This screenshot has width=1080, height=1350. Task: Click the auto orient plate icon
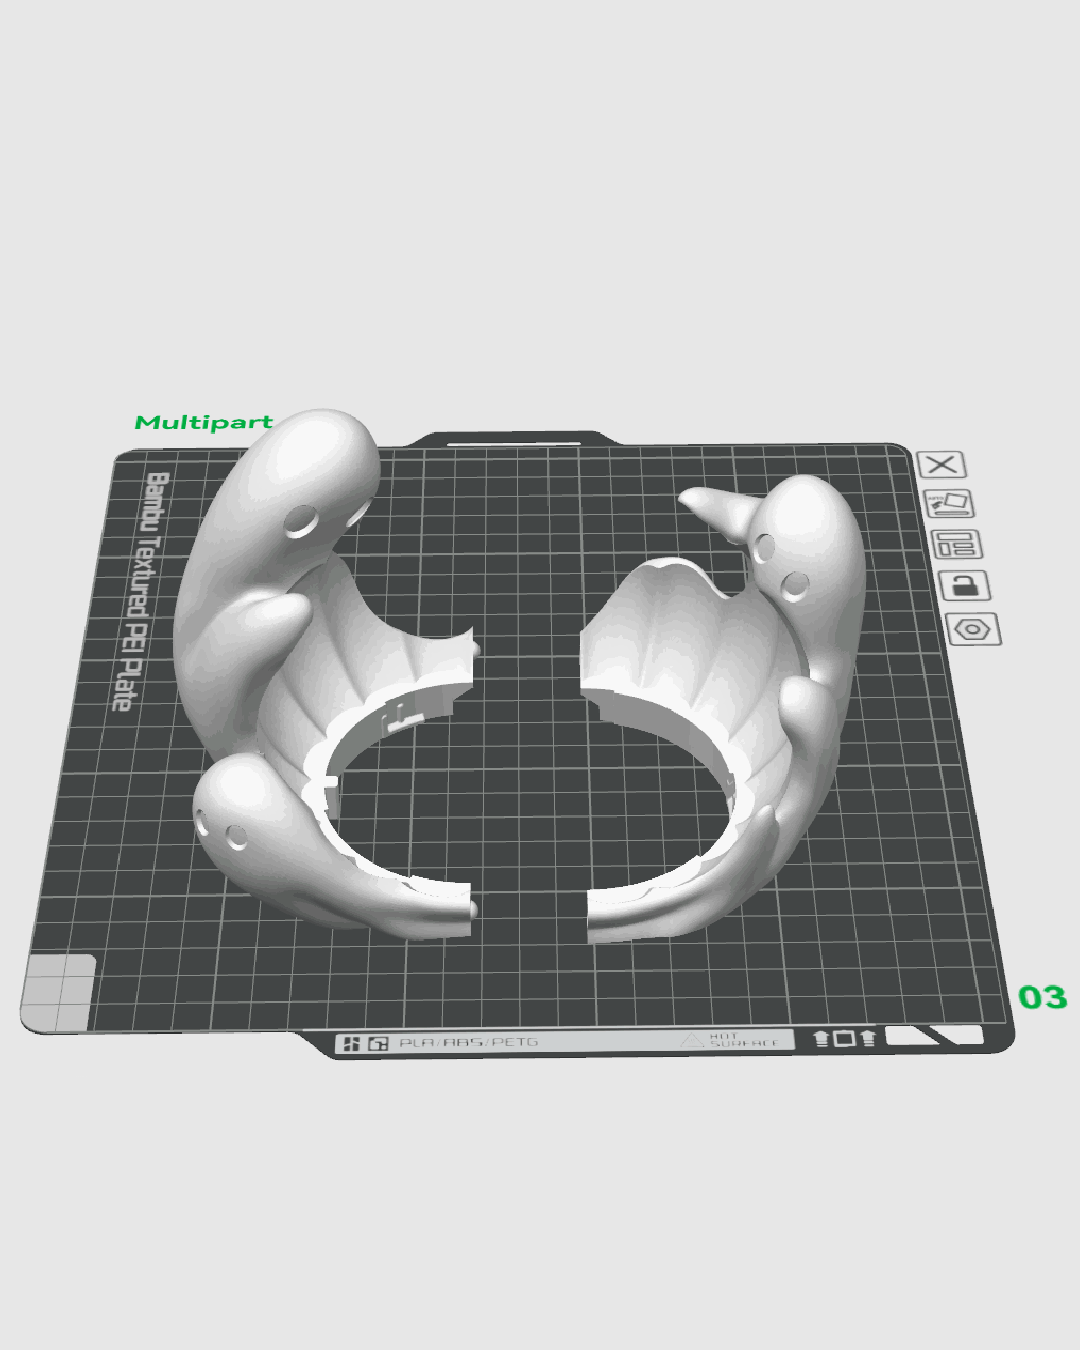click(949, 503)
